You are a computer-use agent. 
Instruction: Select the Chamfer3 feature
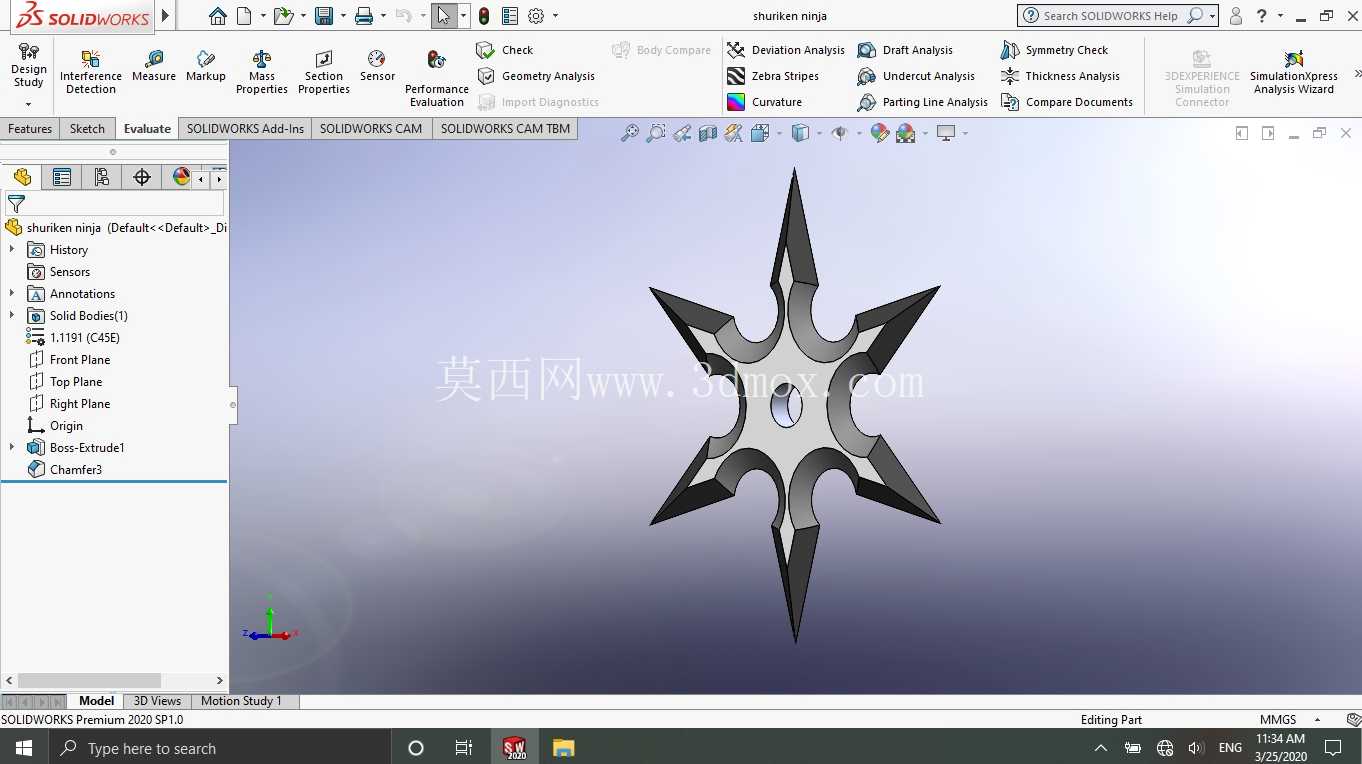[65, 470]
